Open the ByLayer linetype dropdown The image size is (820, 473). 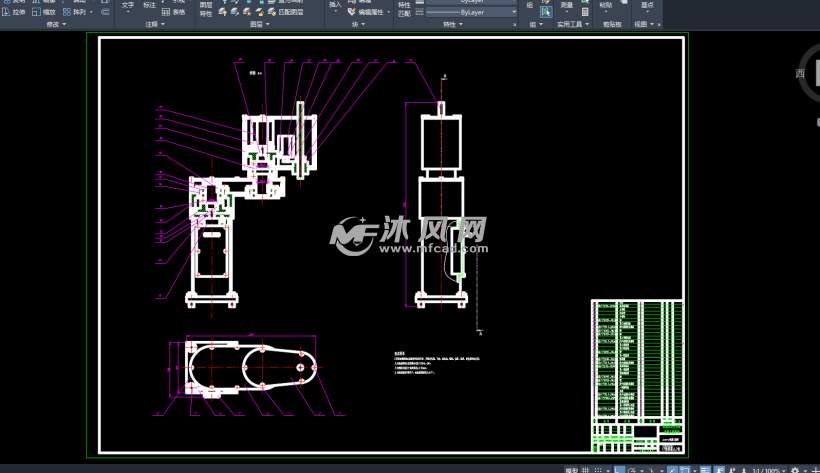(x=468, y=12)
